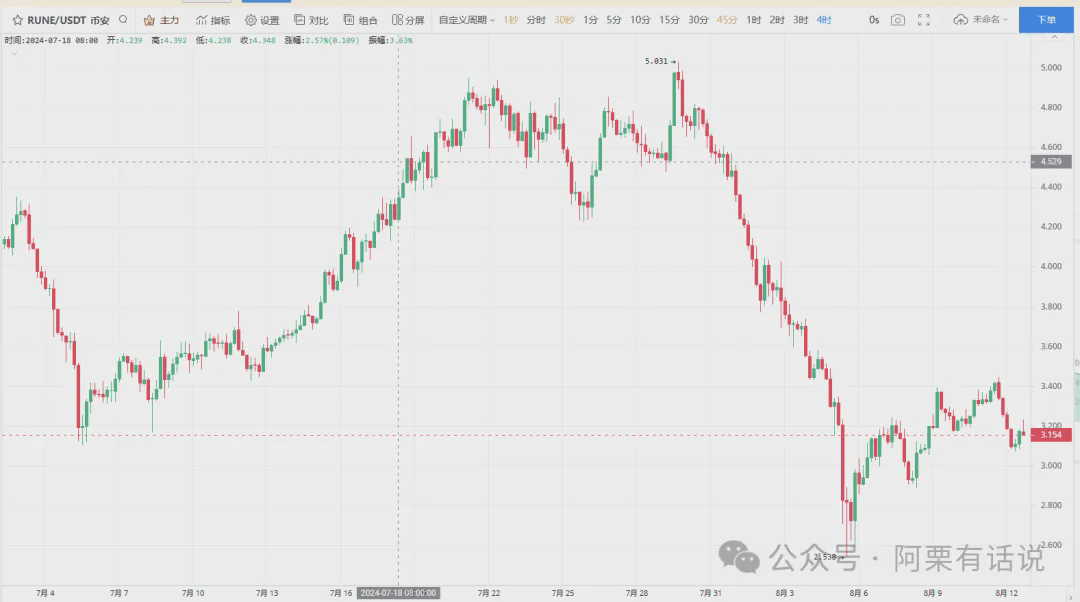Click the 4.000 price axis label
The height and width of the screenshot is (602, 1080).
[x=1050, y=266]
